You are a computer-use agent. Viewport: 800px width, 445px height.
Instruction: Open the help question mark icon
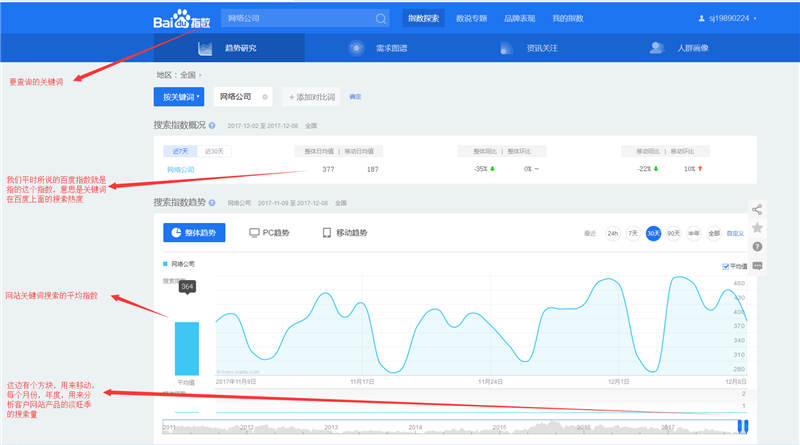point(757,246)
